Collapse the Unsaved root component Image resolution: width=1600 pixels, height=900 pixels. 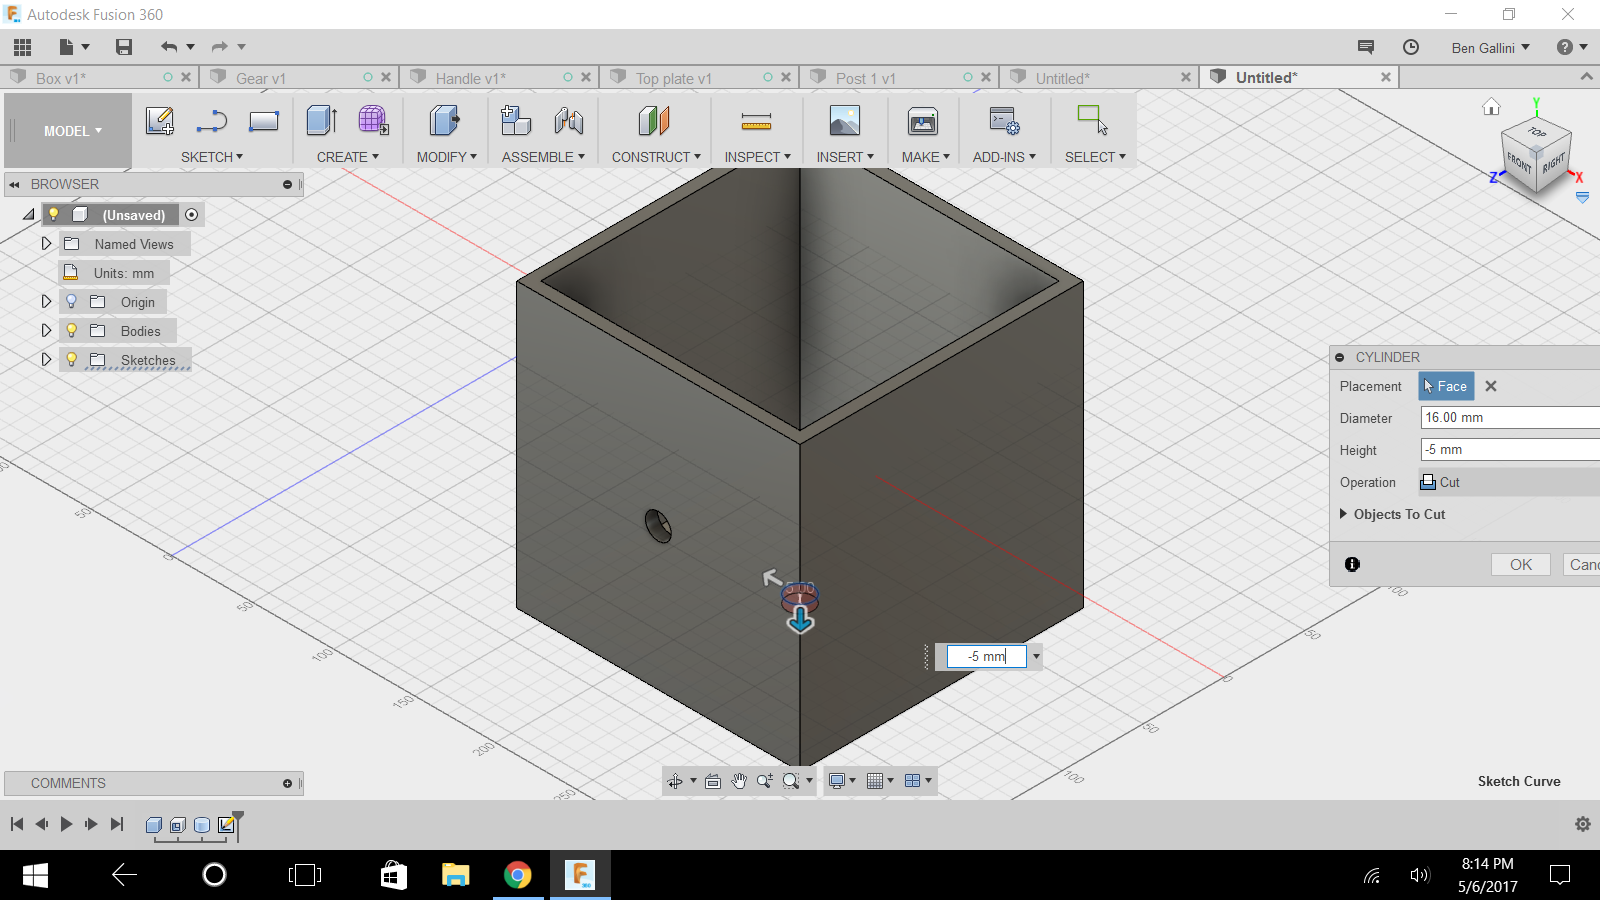click(29, 214)
